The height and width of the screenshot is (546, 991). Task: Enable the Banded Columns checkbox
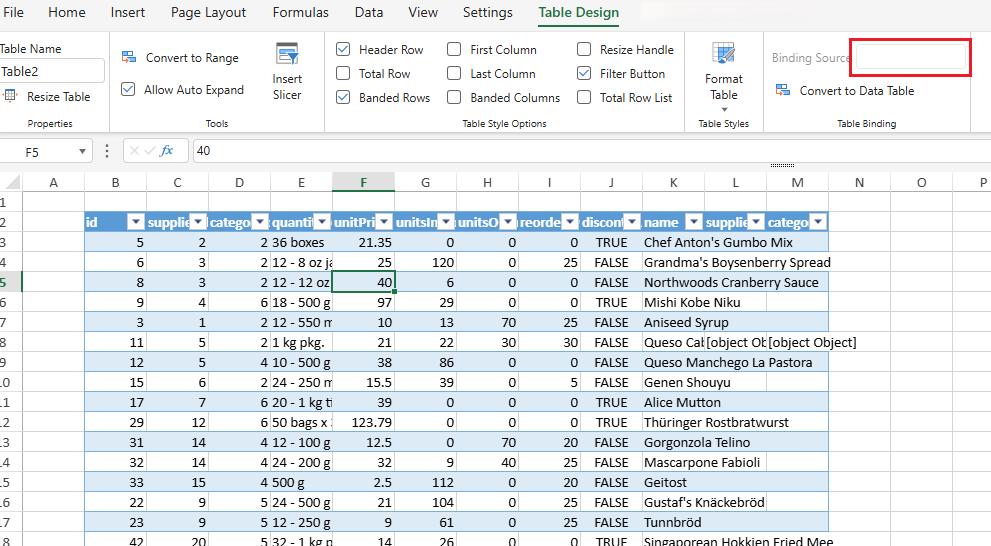[x=454, y=97]
